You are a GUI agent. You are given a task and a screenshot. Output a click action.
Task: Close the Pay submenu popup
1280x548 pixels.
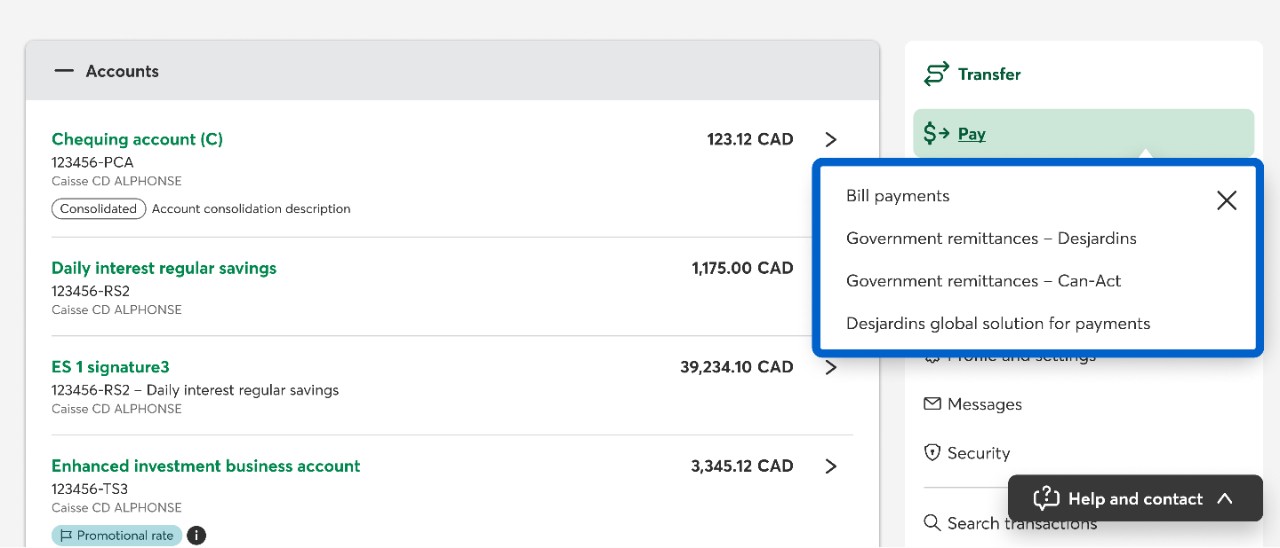tap(1226, 200)
